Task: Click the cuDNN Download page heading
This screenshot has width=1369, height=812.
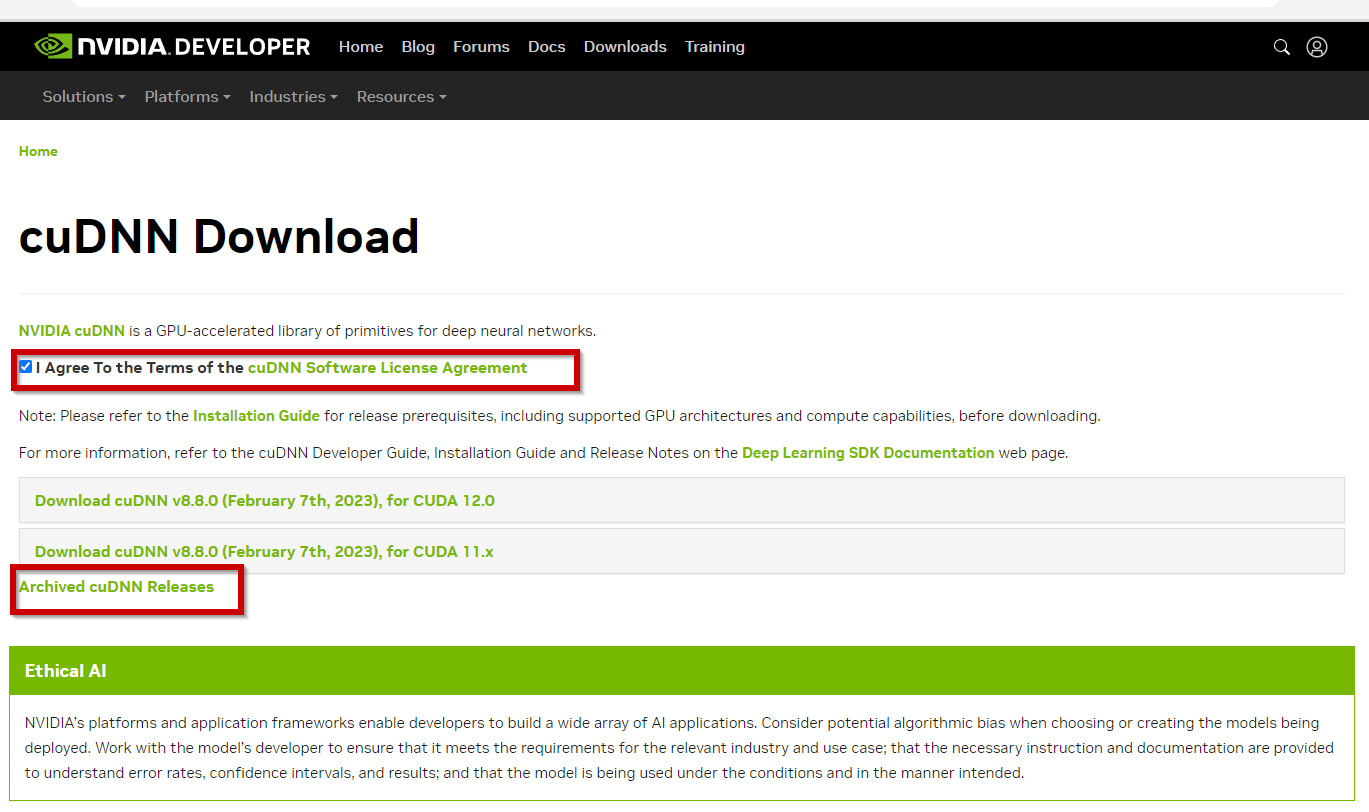Action: point(219,237)
